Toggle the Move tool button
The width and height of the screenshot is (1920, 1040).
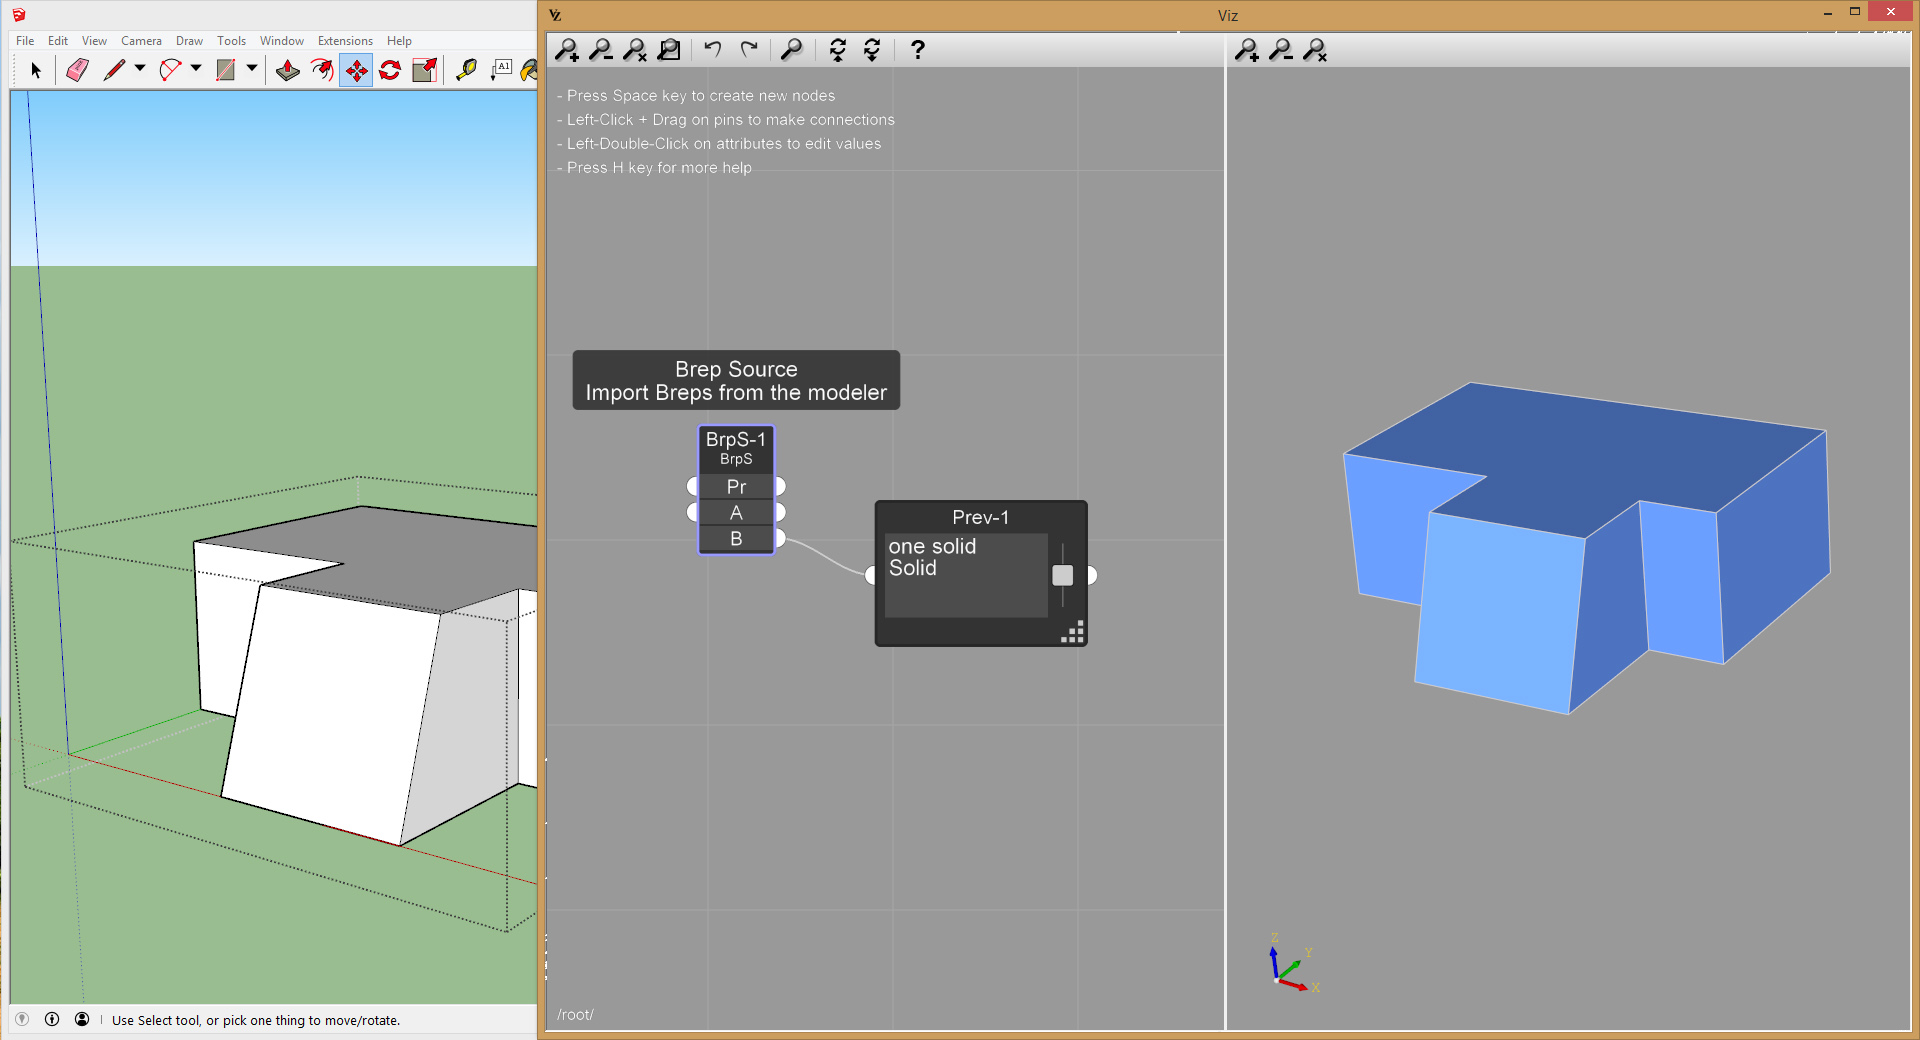tap(356, 70)
